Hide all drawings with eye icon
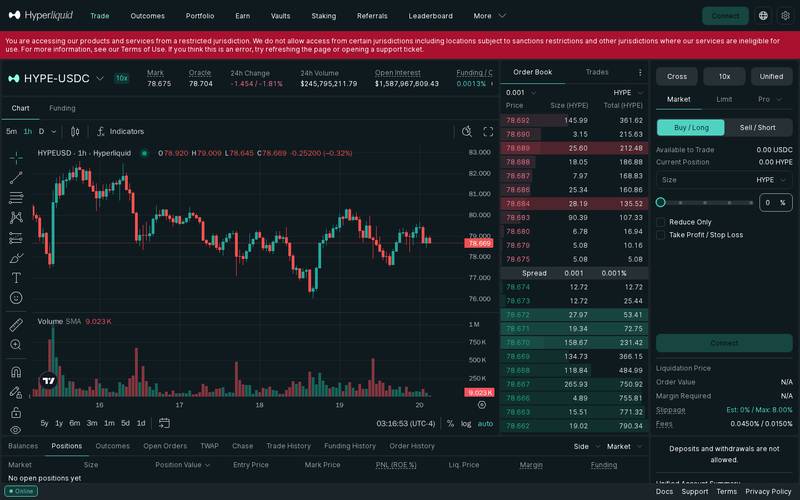Image resolution: width=800 pixels, height=500 pixels. tap(16, 430)
